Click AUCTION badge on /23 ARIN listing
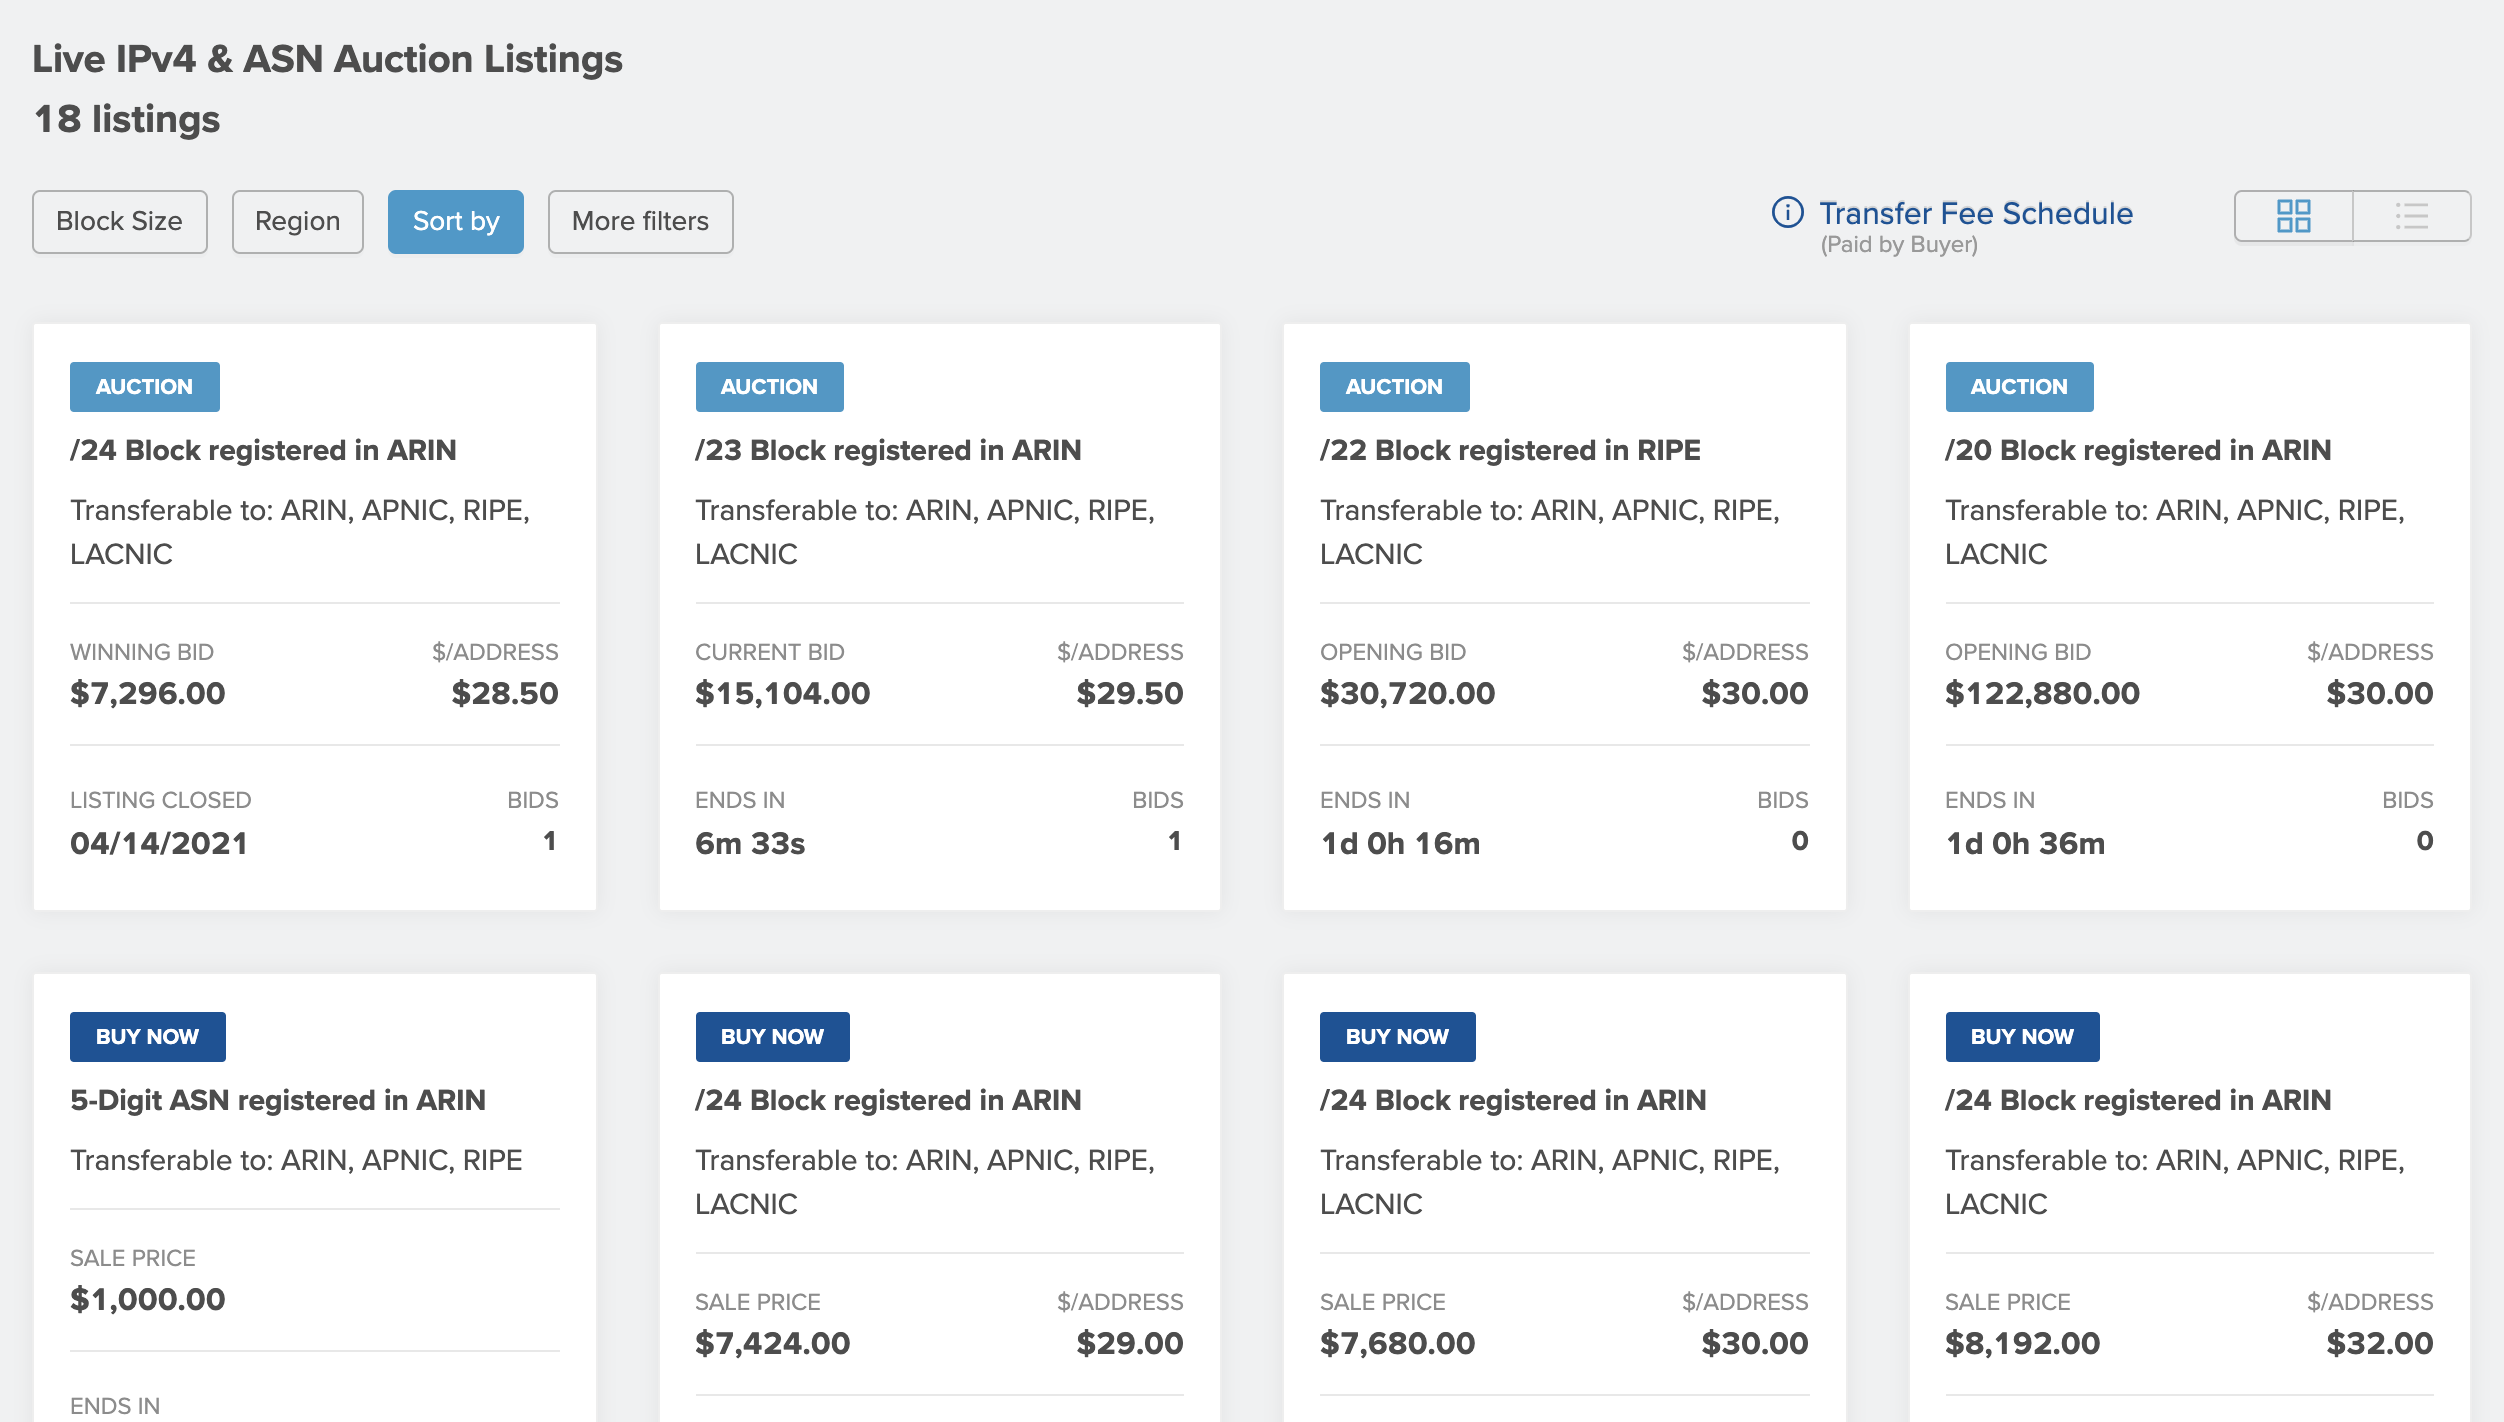The image size is (2504, 1422). [769, 386]
